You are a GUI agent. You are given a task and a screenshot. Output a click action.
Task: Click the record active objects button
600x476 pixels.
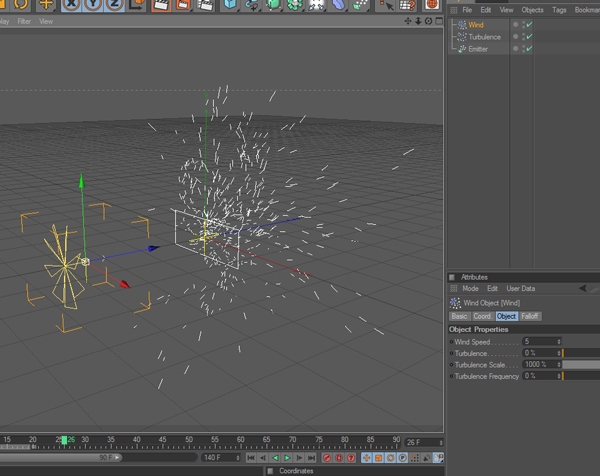click(326, 458)
